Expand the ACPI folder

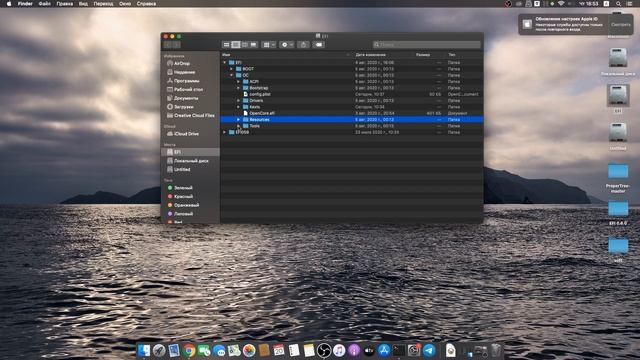[x=238, y=82]
